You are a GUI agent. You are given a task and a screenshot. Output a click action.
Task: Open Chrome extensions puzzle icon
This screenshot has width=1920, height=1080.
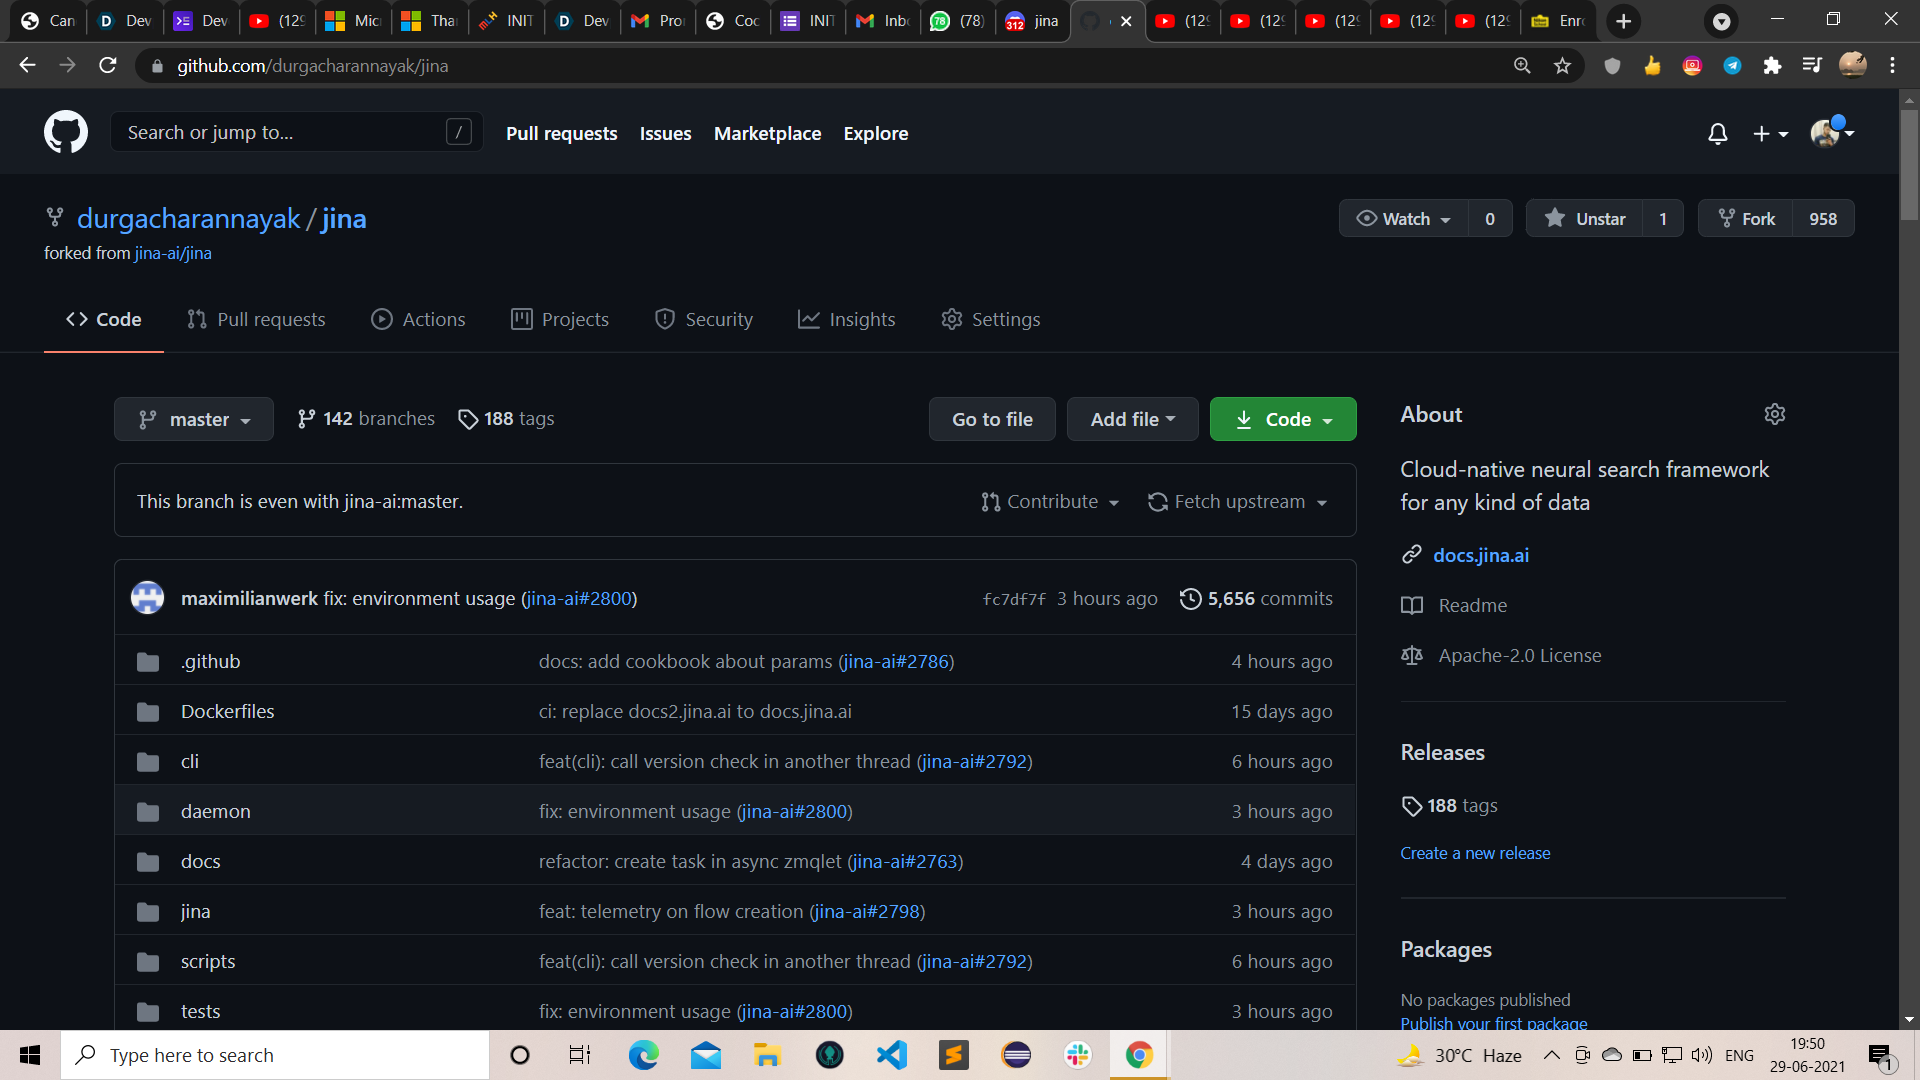[1772, 66]
